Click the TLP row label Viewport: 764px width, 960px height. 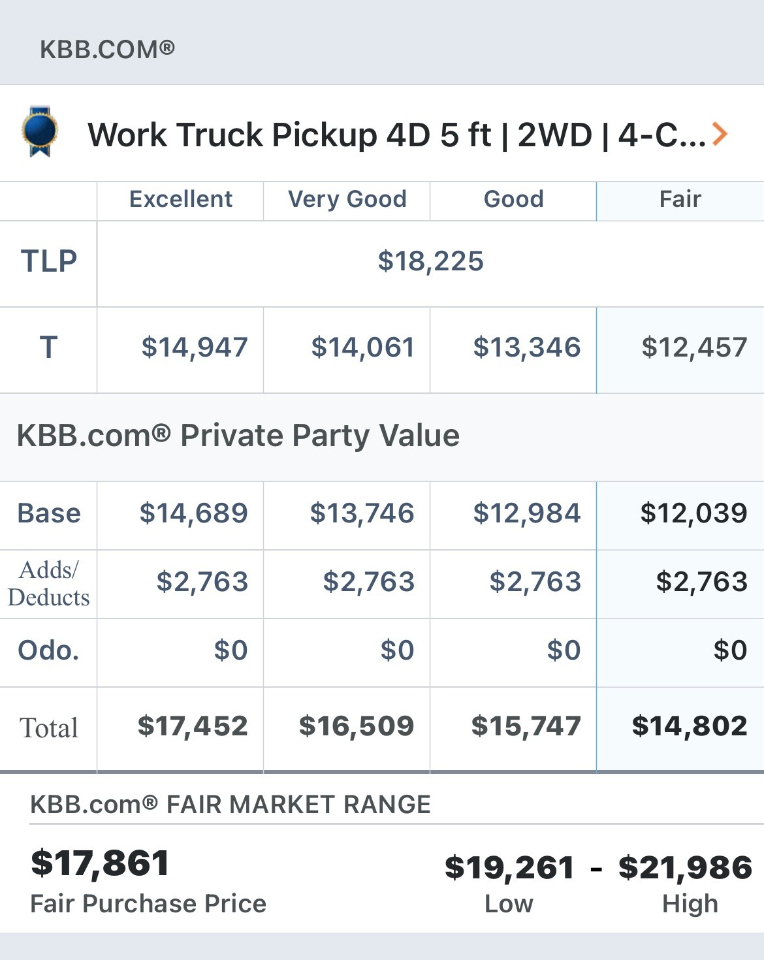click(x=49, y=261)
